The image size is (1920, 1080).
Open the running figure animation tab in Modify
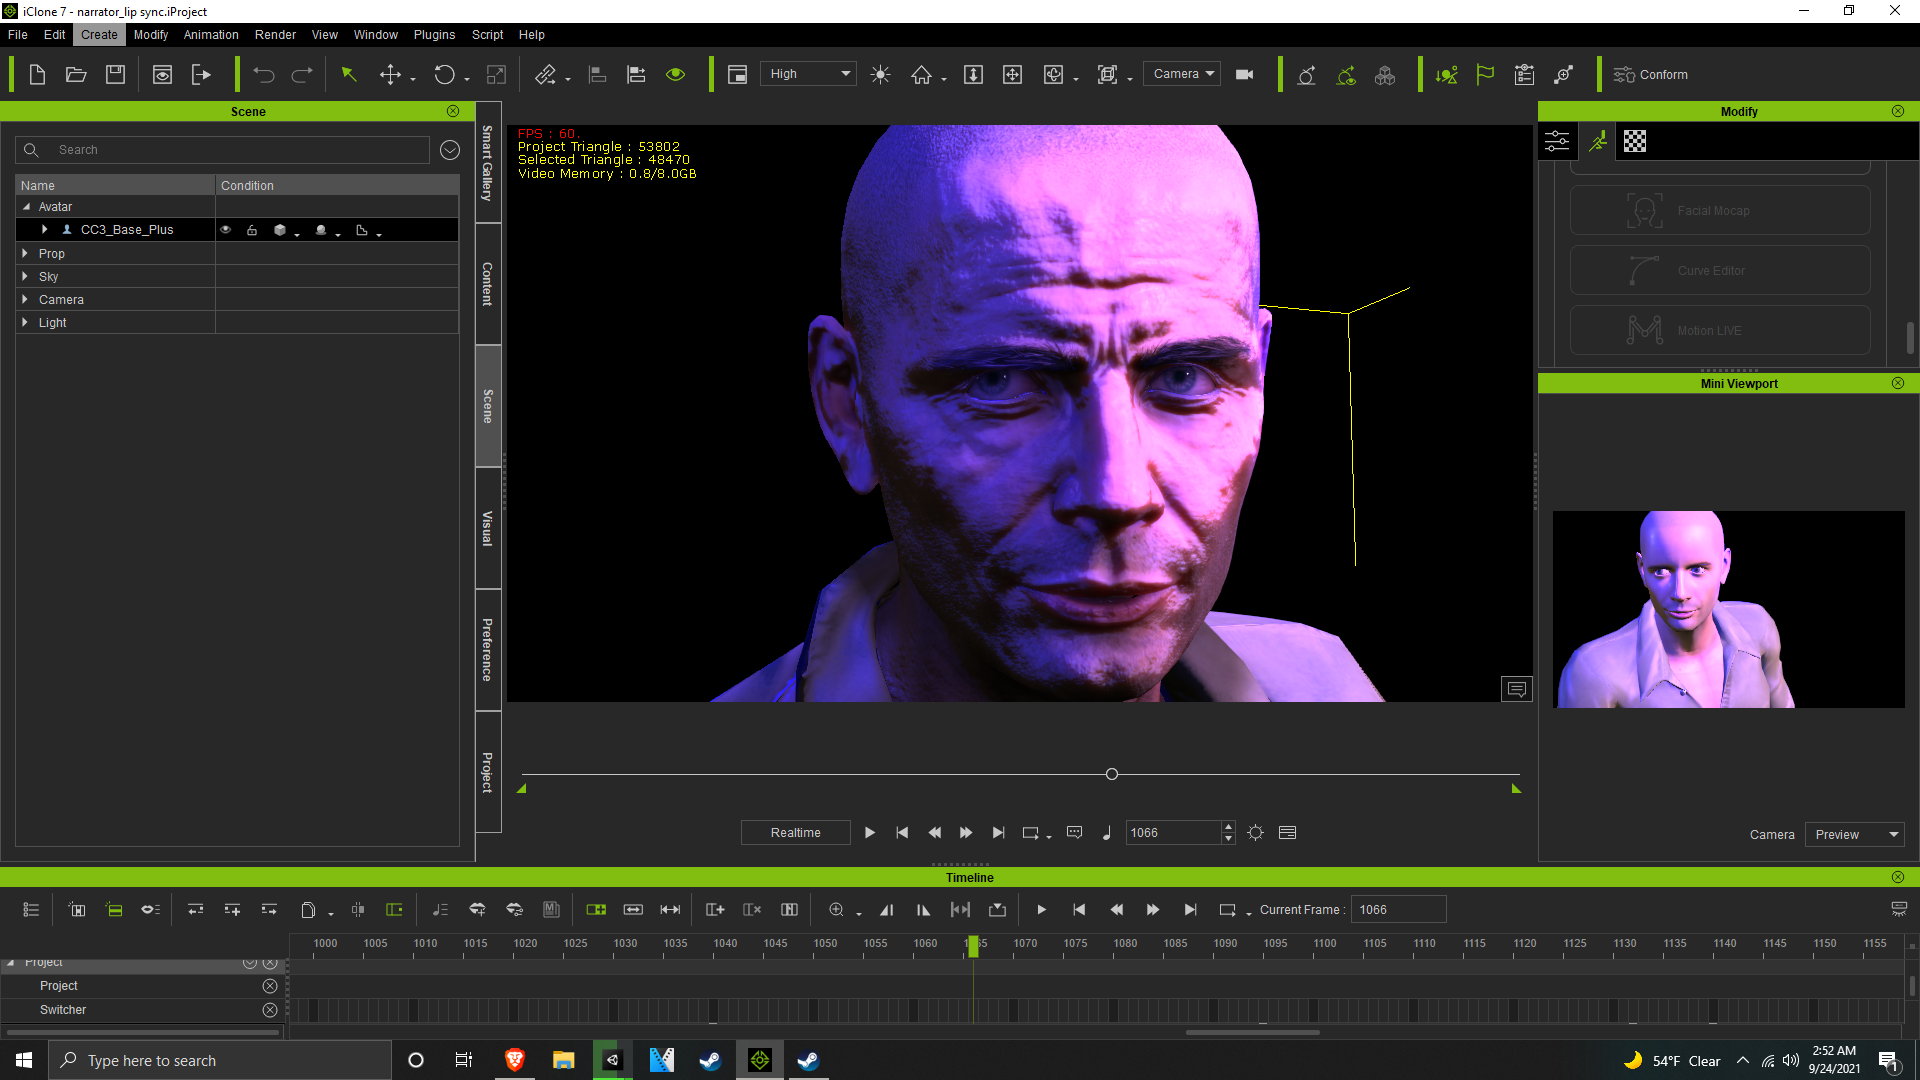[x=1598, y=142]
